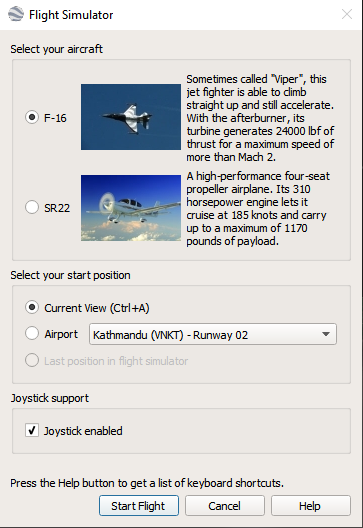Click the "Select your aircraft" group heading
The width and height of the screenshot is (363, 528).
[57, 49]
